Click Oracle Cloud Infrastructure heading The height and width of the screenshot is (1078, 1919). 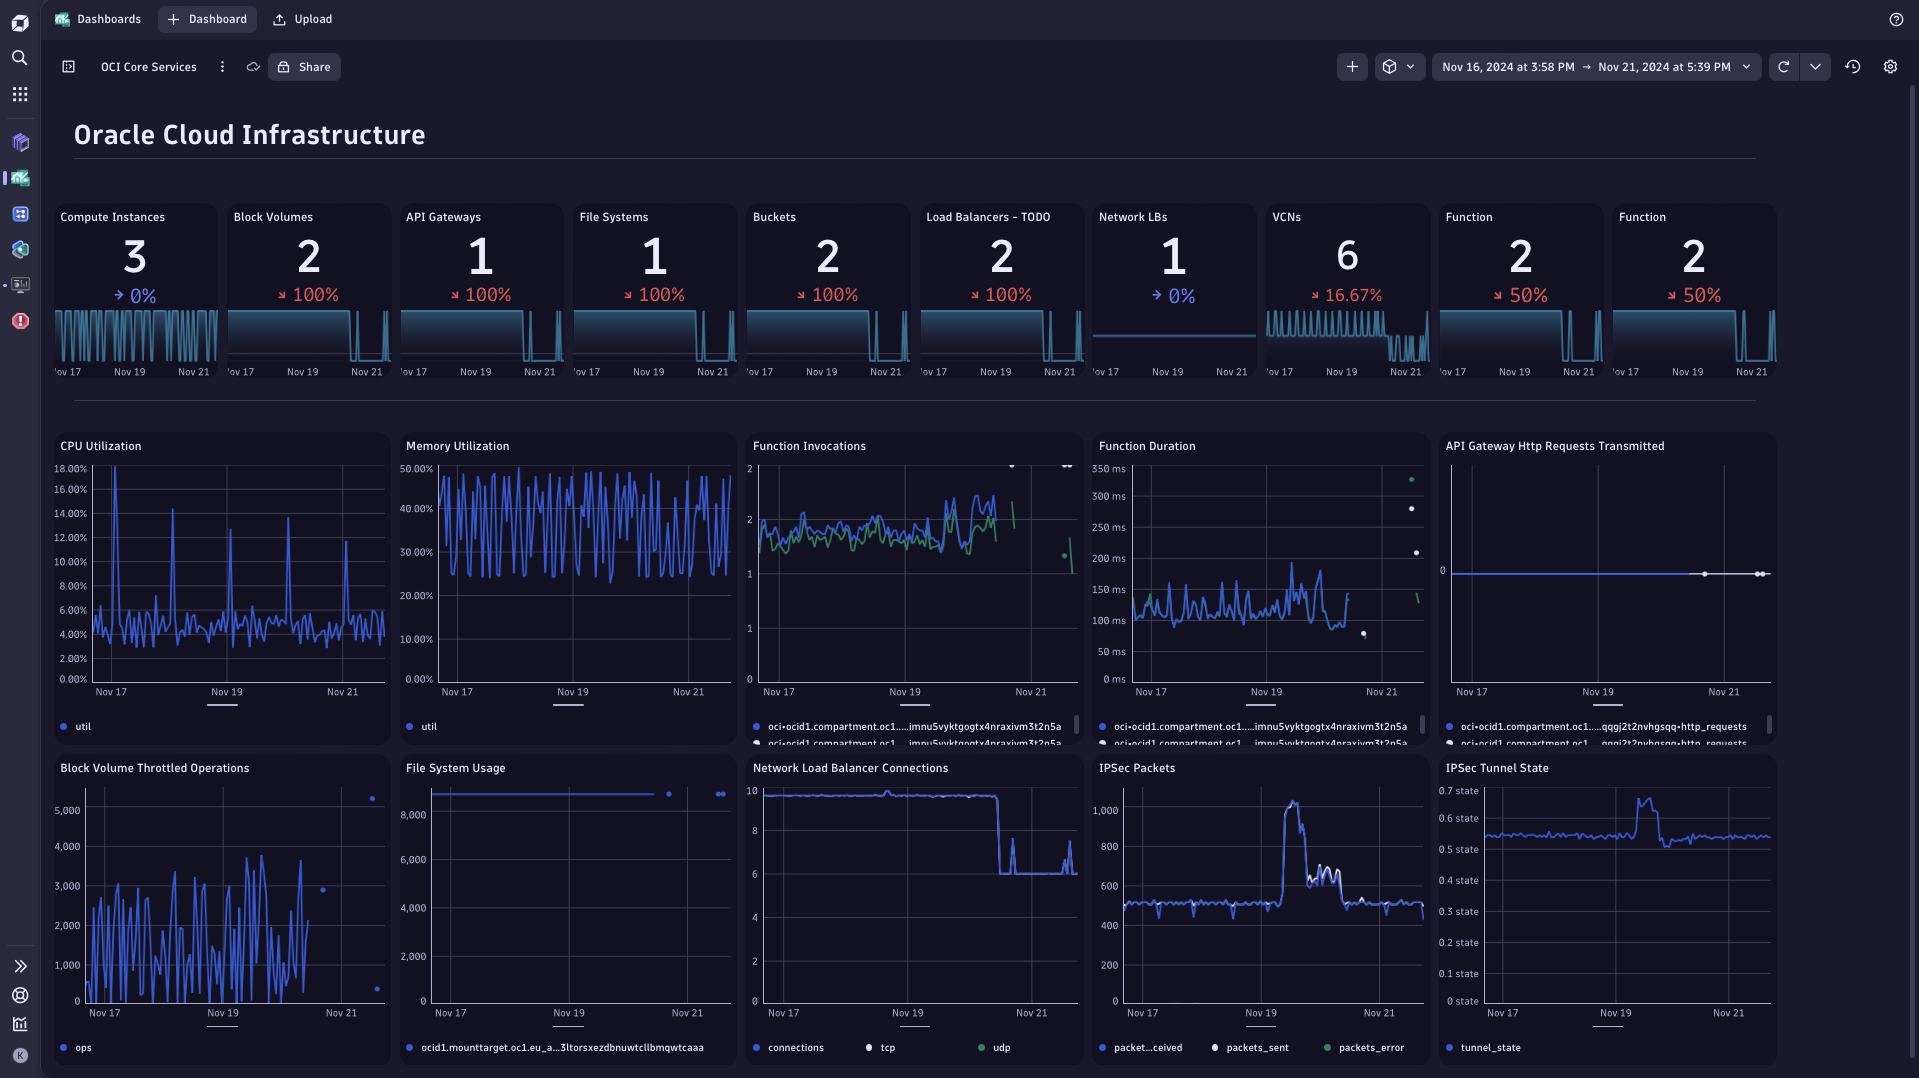250,135
